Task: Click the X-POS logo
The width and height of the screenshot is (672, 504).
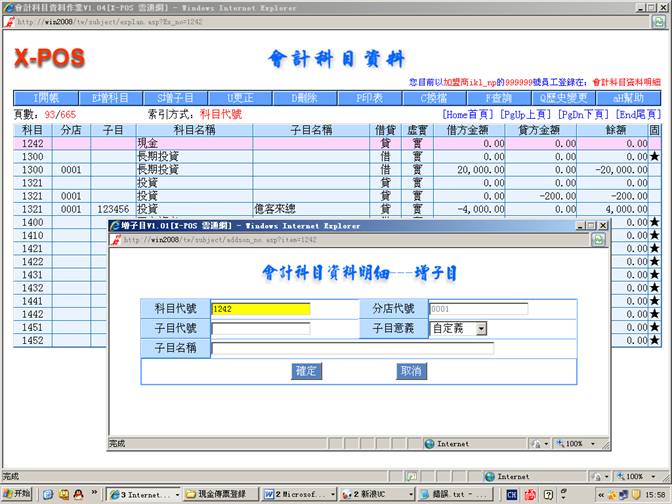Action: 49,59
